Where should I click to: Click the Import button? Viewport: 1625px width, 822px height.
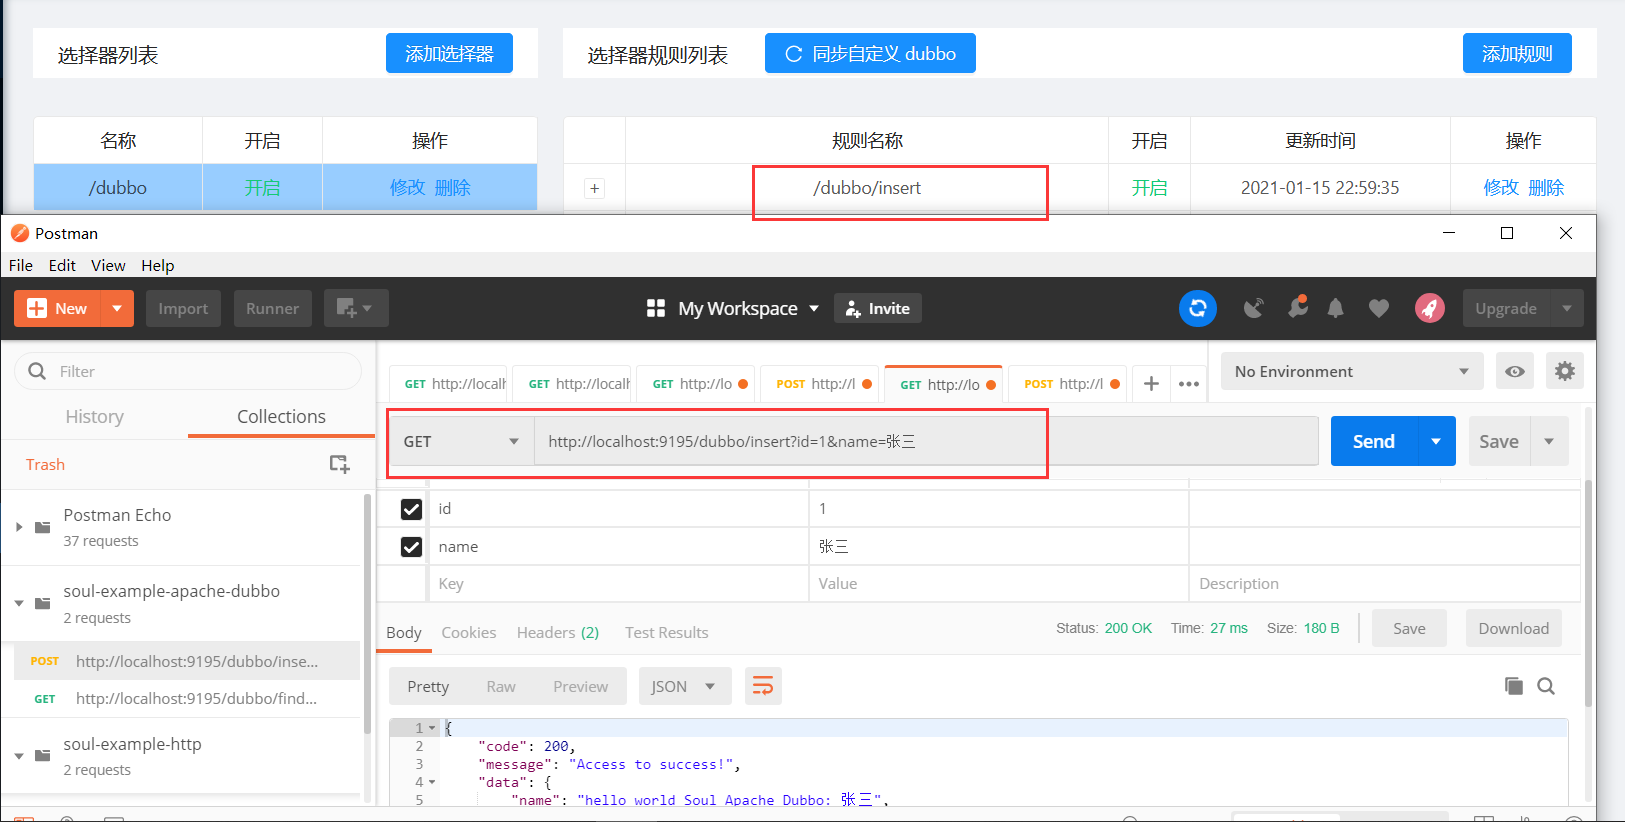click(x=183, y=308)
